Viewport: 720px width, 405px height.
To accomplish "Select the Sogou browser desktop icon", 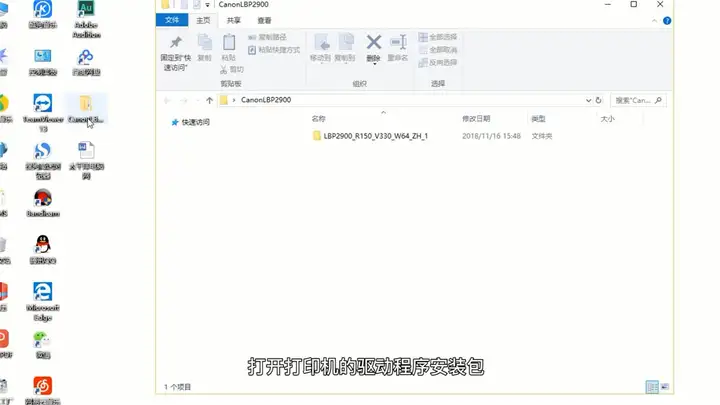I will coord(43,160).
